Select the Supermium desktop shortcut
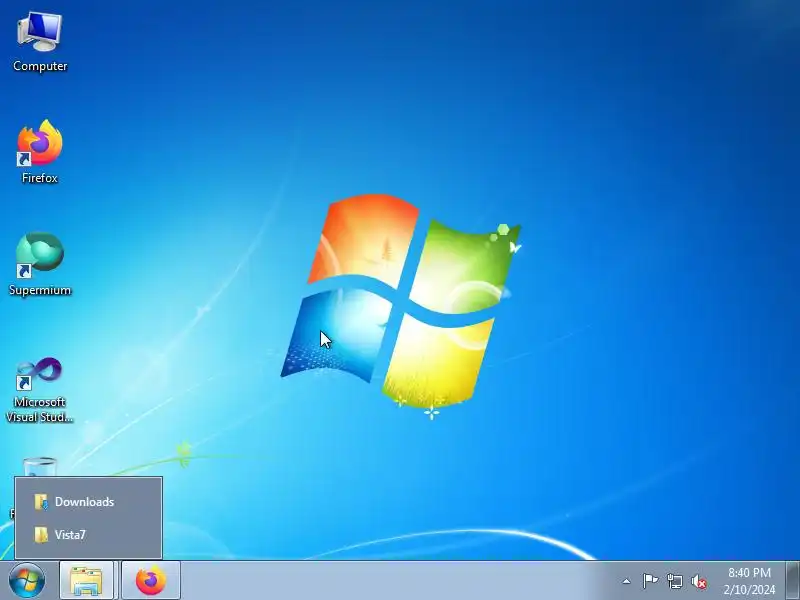800x600 pixels. click(x=40, y=264)
